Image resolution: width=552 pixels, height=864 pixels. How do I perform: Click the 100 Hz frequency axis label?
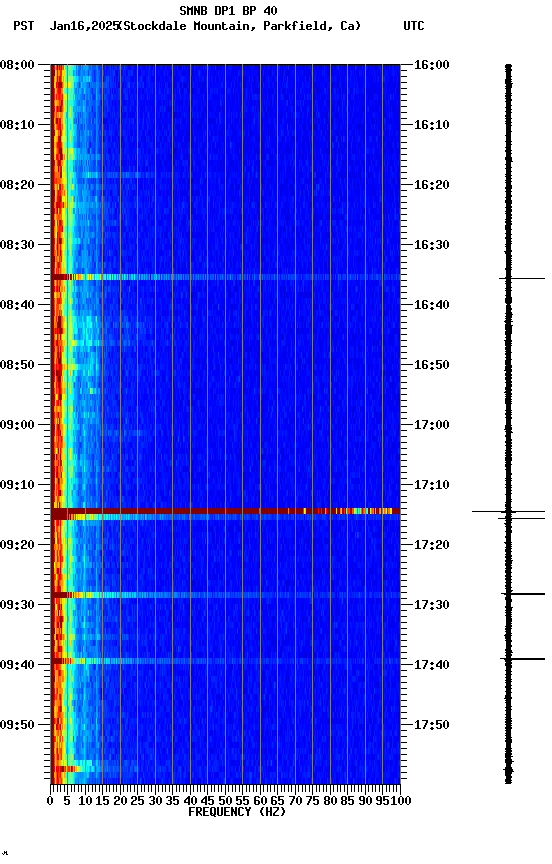click(x=401, y=801)
